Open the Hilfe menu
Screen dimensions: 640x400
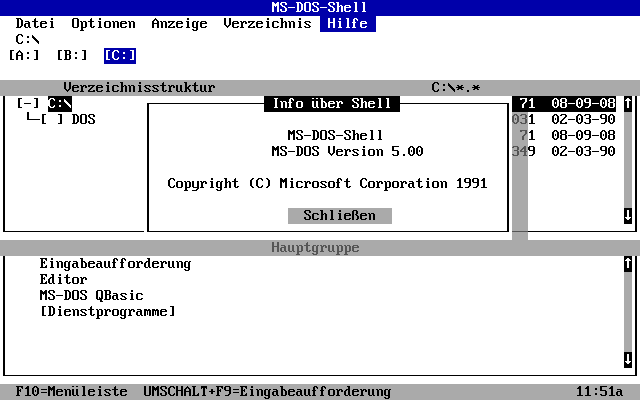point(347,23)
